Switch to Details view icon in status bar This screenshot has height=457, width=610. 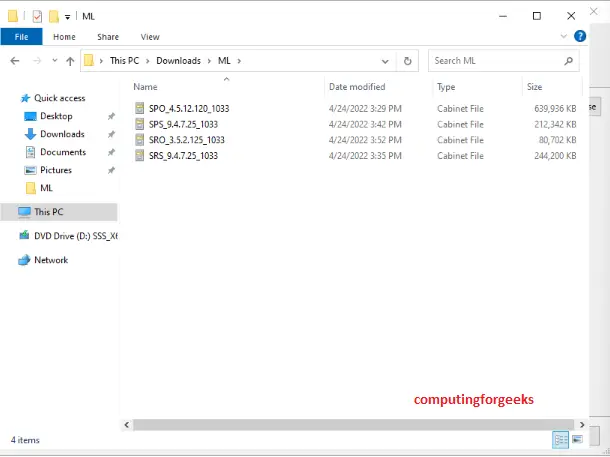(x=560, y=440)
